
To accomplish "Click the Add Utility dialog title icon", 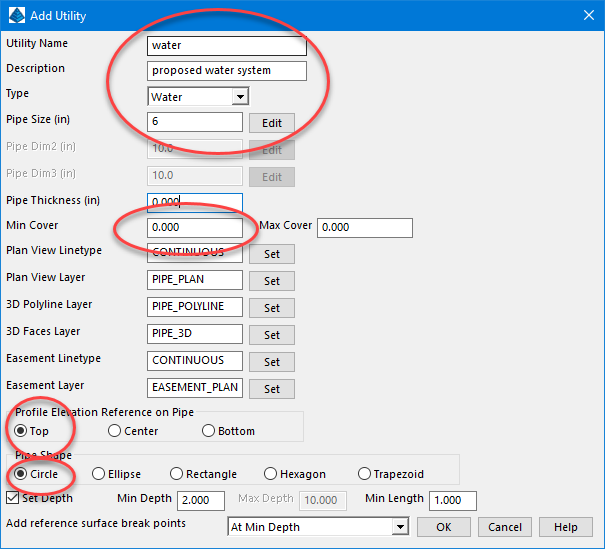I will point(14,16).
